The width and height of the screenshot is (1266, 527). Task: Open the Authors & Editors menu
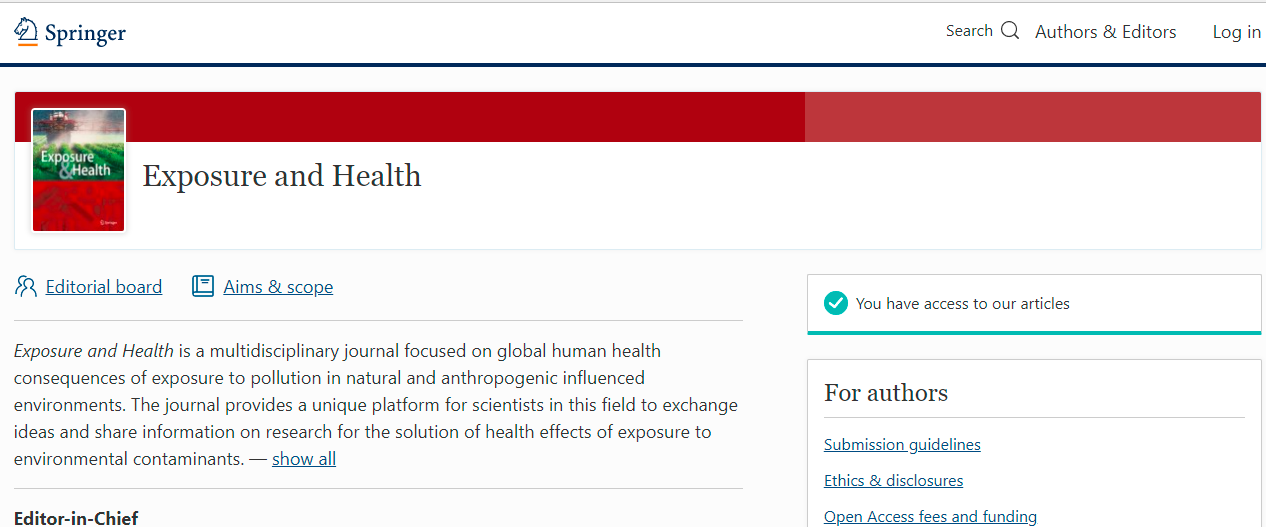(1105, 32)
